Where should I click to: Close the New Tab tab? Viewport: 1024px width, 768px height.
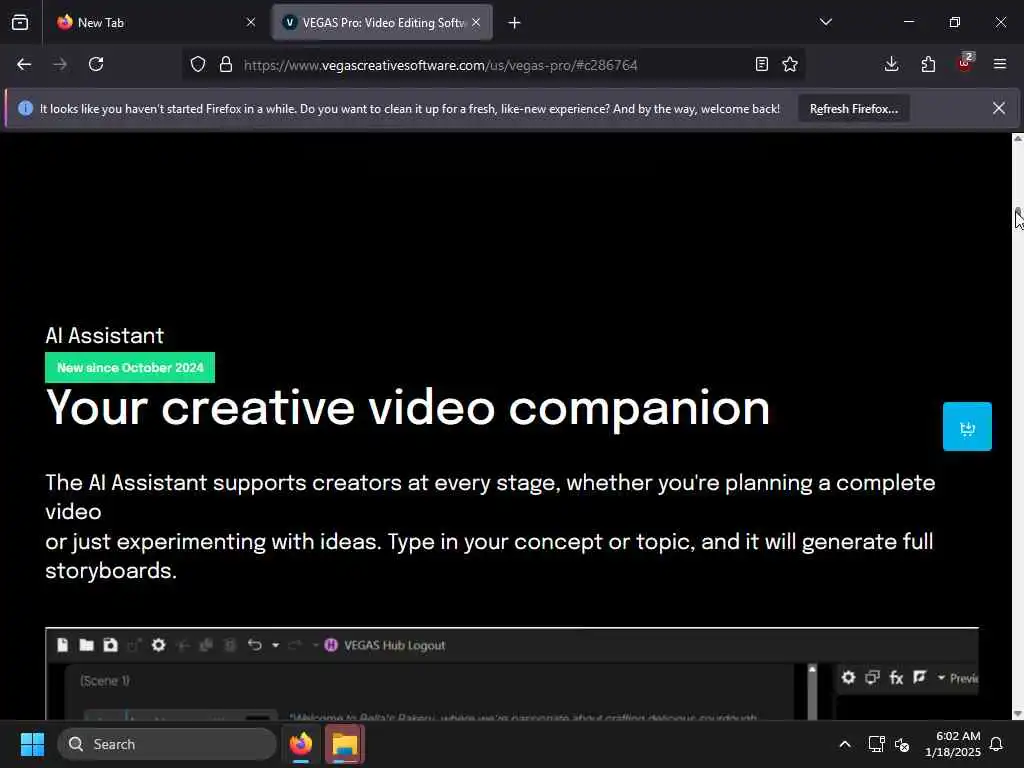251,22
